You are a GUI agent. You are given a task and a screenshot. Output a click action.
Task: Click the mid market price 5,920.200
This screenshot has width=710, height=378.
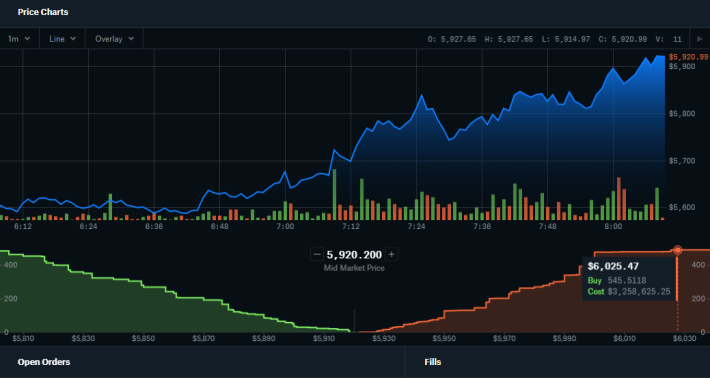[354, 255]
